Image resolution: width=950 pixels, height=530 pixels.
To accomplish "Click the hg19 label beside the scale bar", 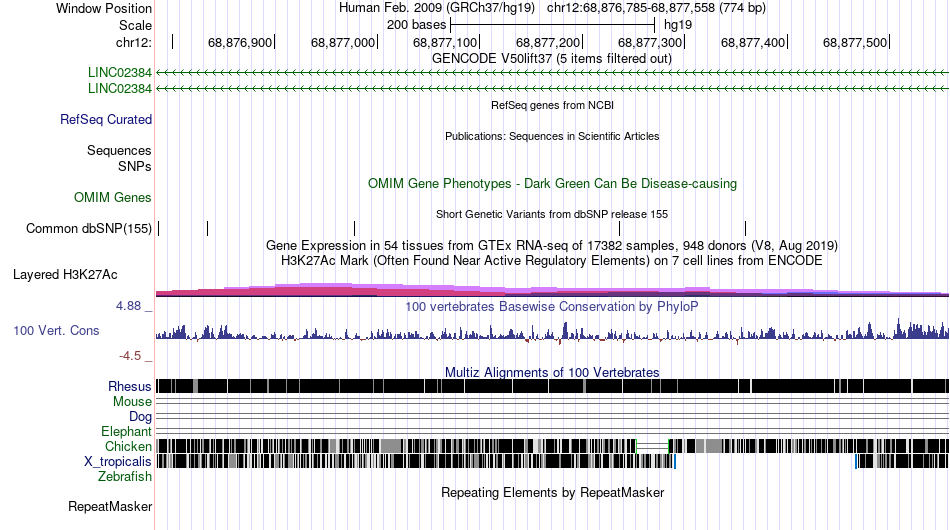I will coord(678,25).
